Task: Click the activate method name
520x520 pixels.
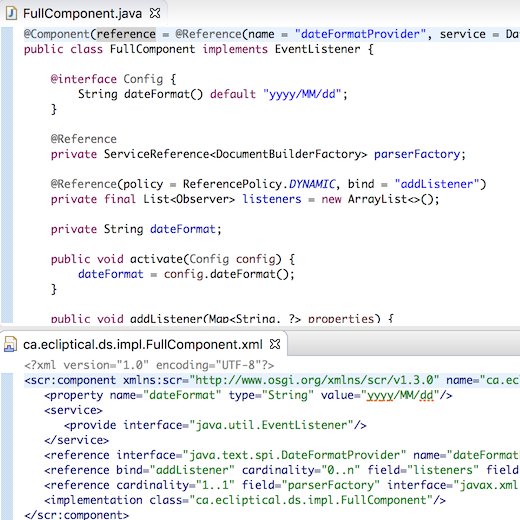Action: coord(156,259)
